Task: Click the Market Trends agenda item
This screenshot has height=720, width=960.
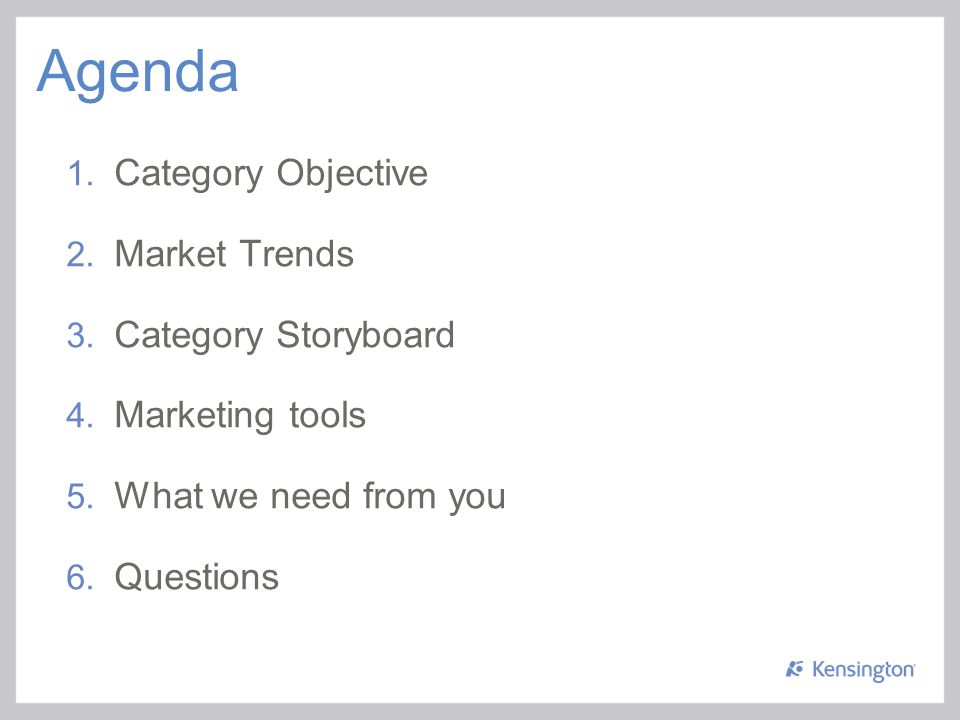Action: point(234,254)
